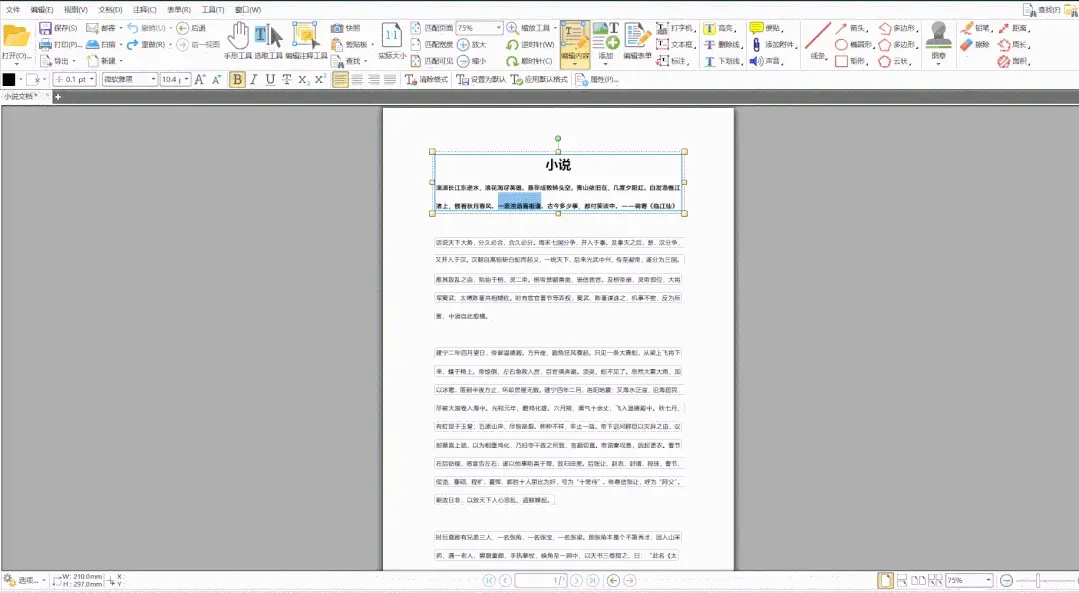
Task: Click the Save floppy disk icon
Action: [45, 28]
